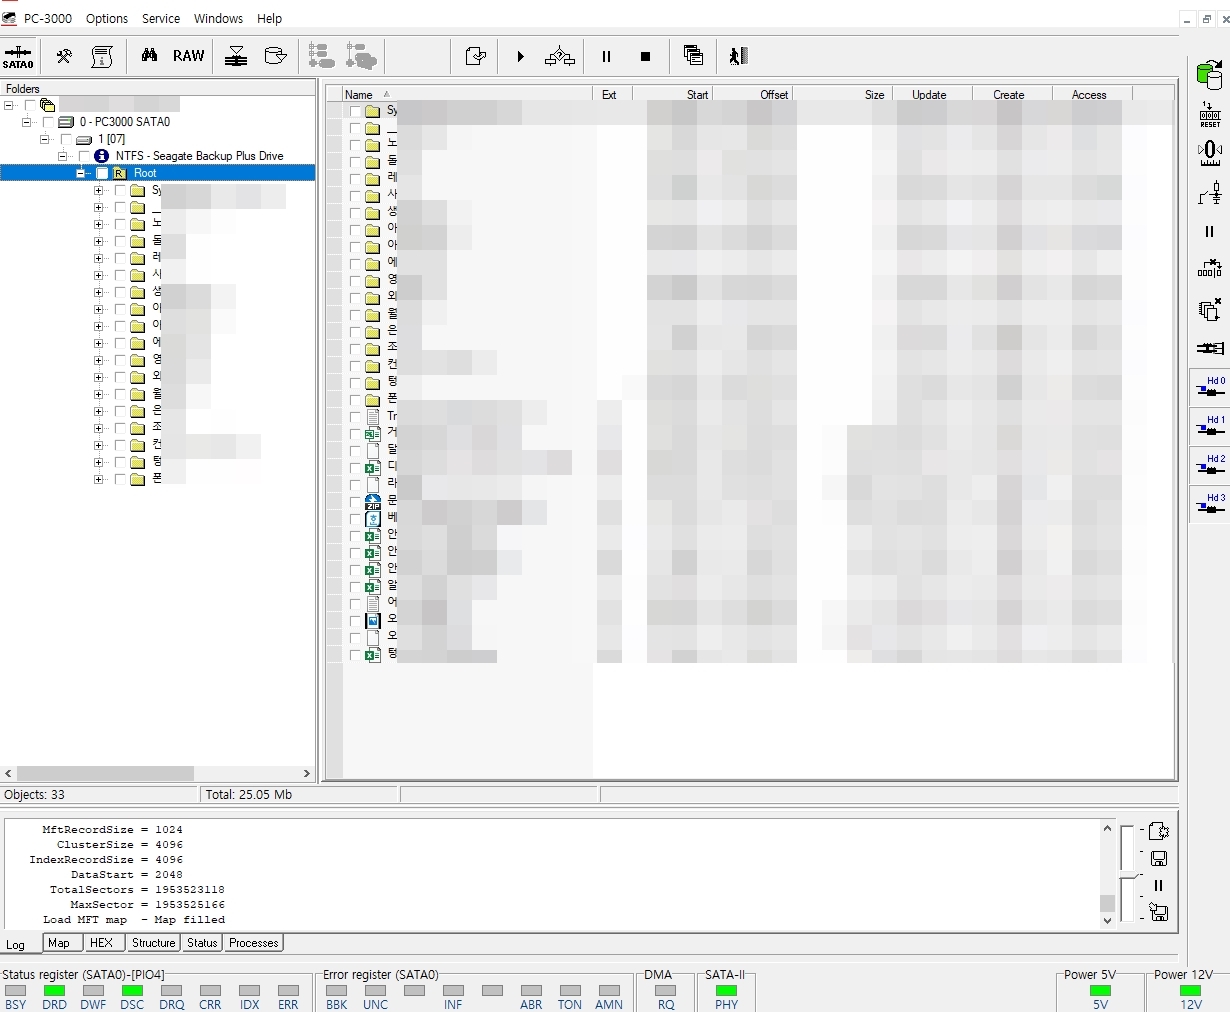Click the log panel scroll up arrow
This screenshot has width=1230, height=1012.
click(x=1107, y=828)
